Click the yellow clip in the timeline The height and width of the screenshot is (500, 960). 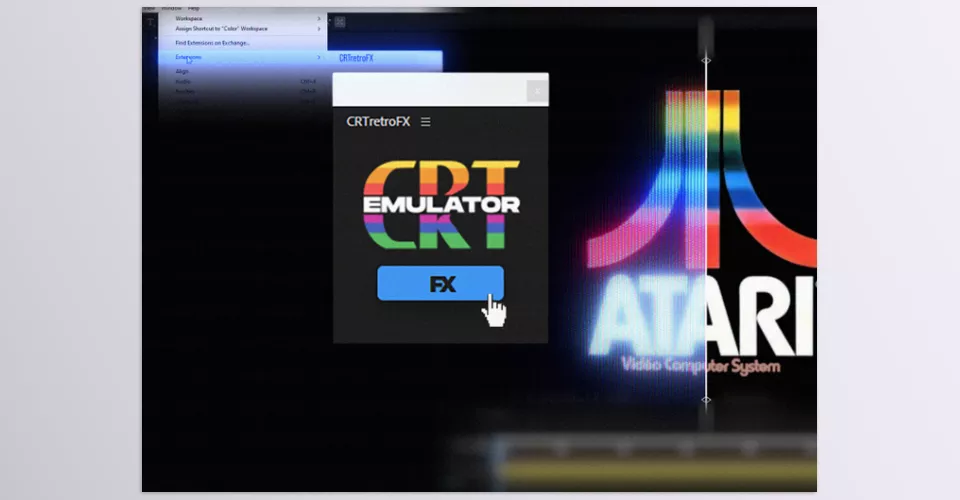(x=658, y=471)
